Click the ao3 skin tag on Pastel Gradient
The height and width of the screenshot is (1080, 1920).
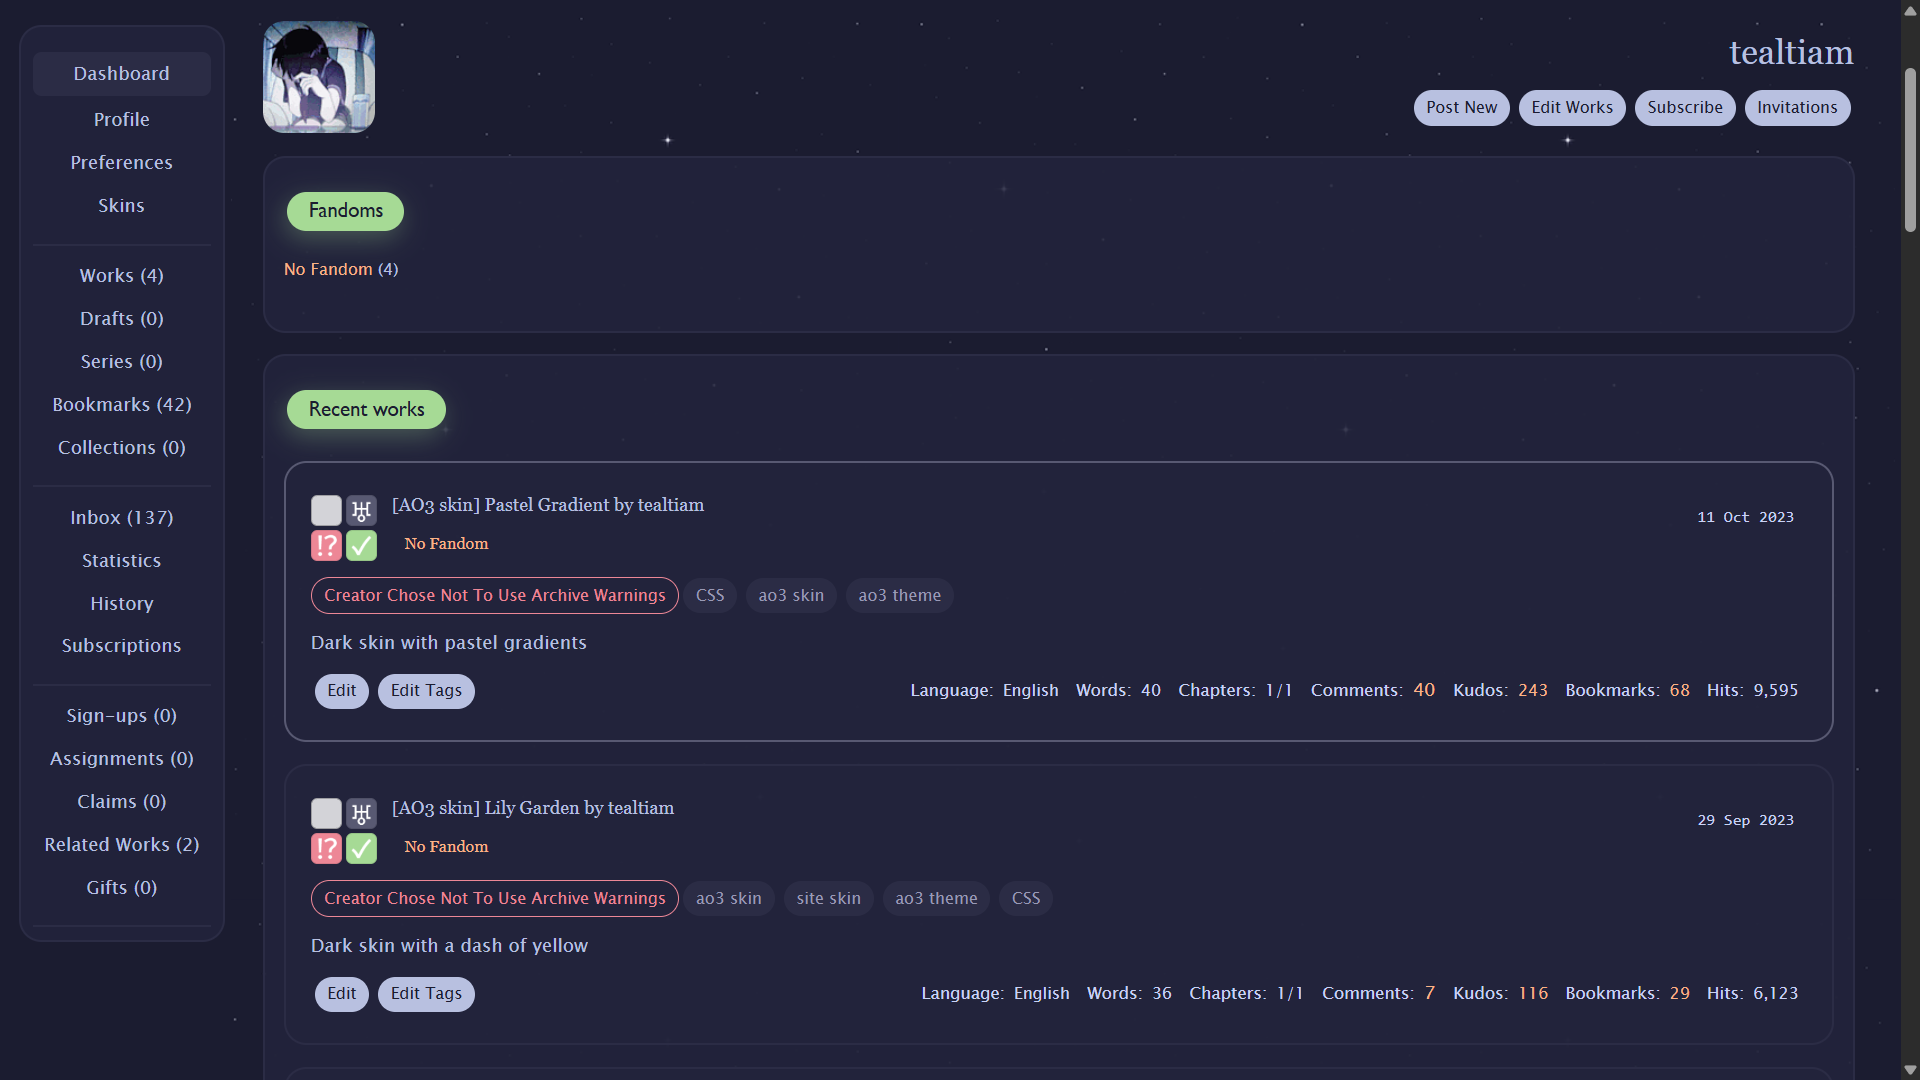pyautogui.click(x=791, y=596)
